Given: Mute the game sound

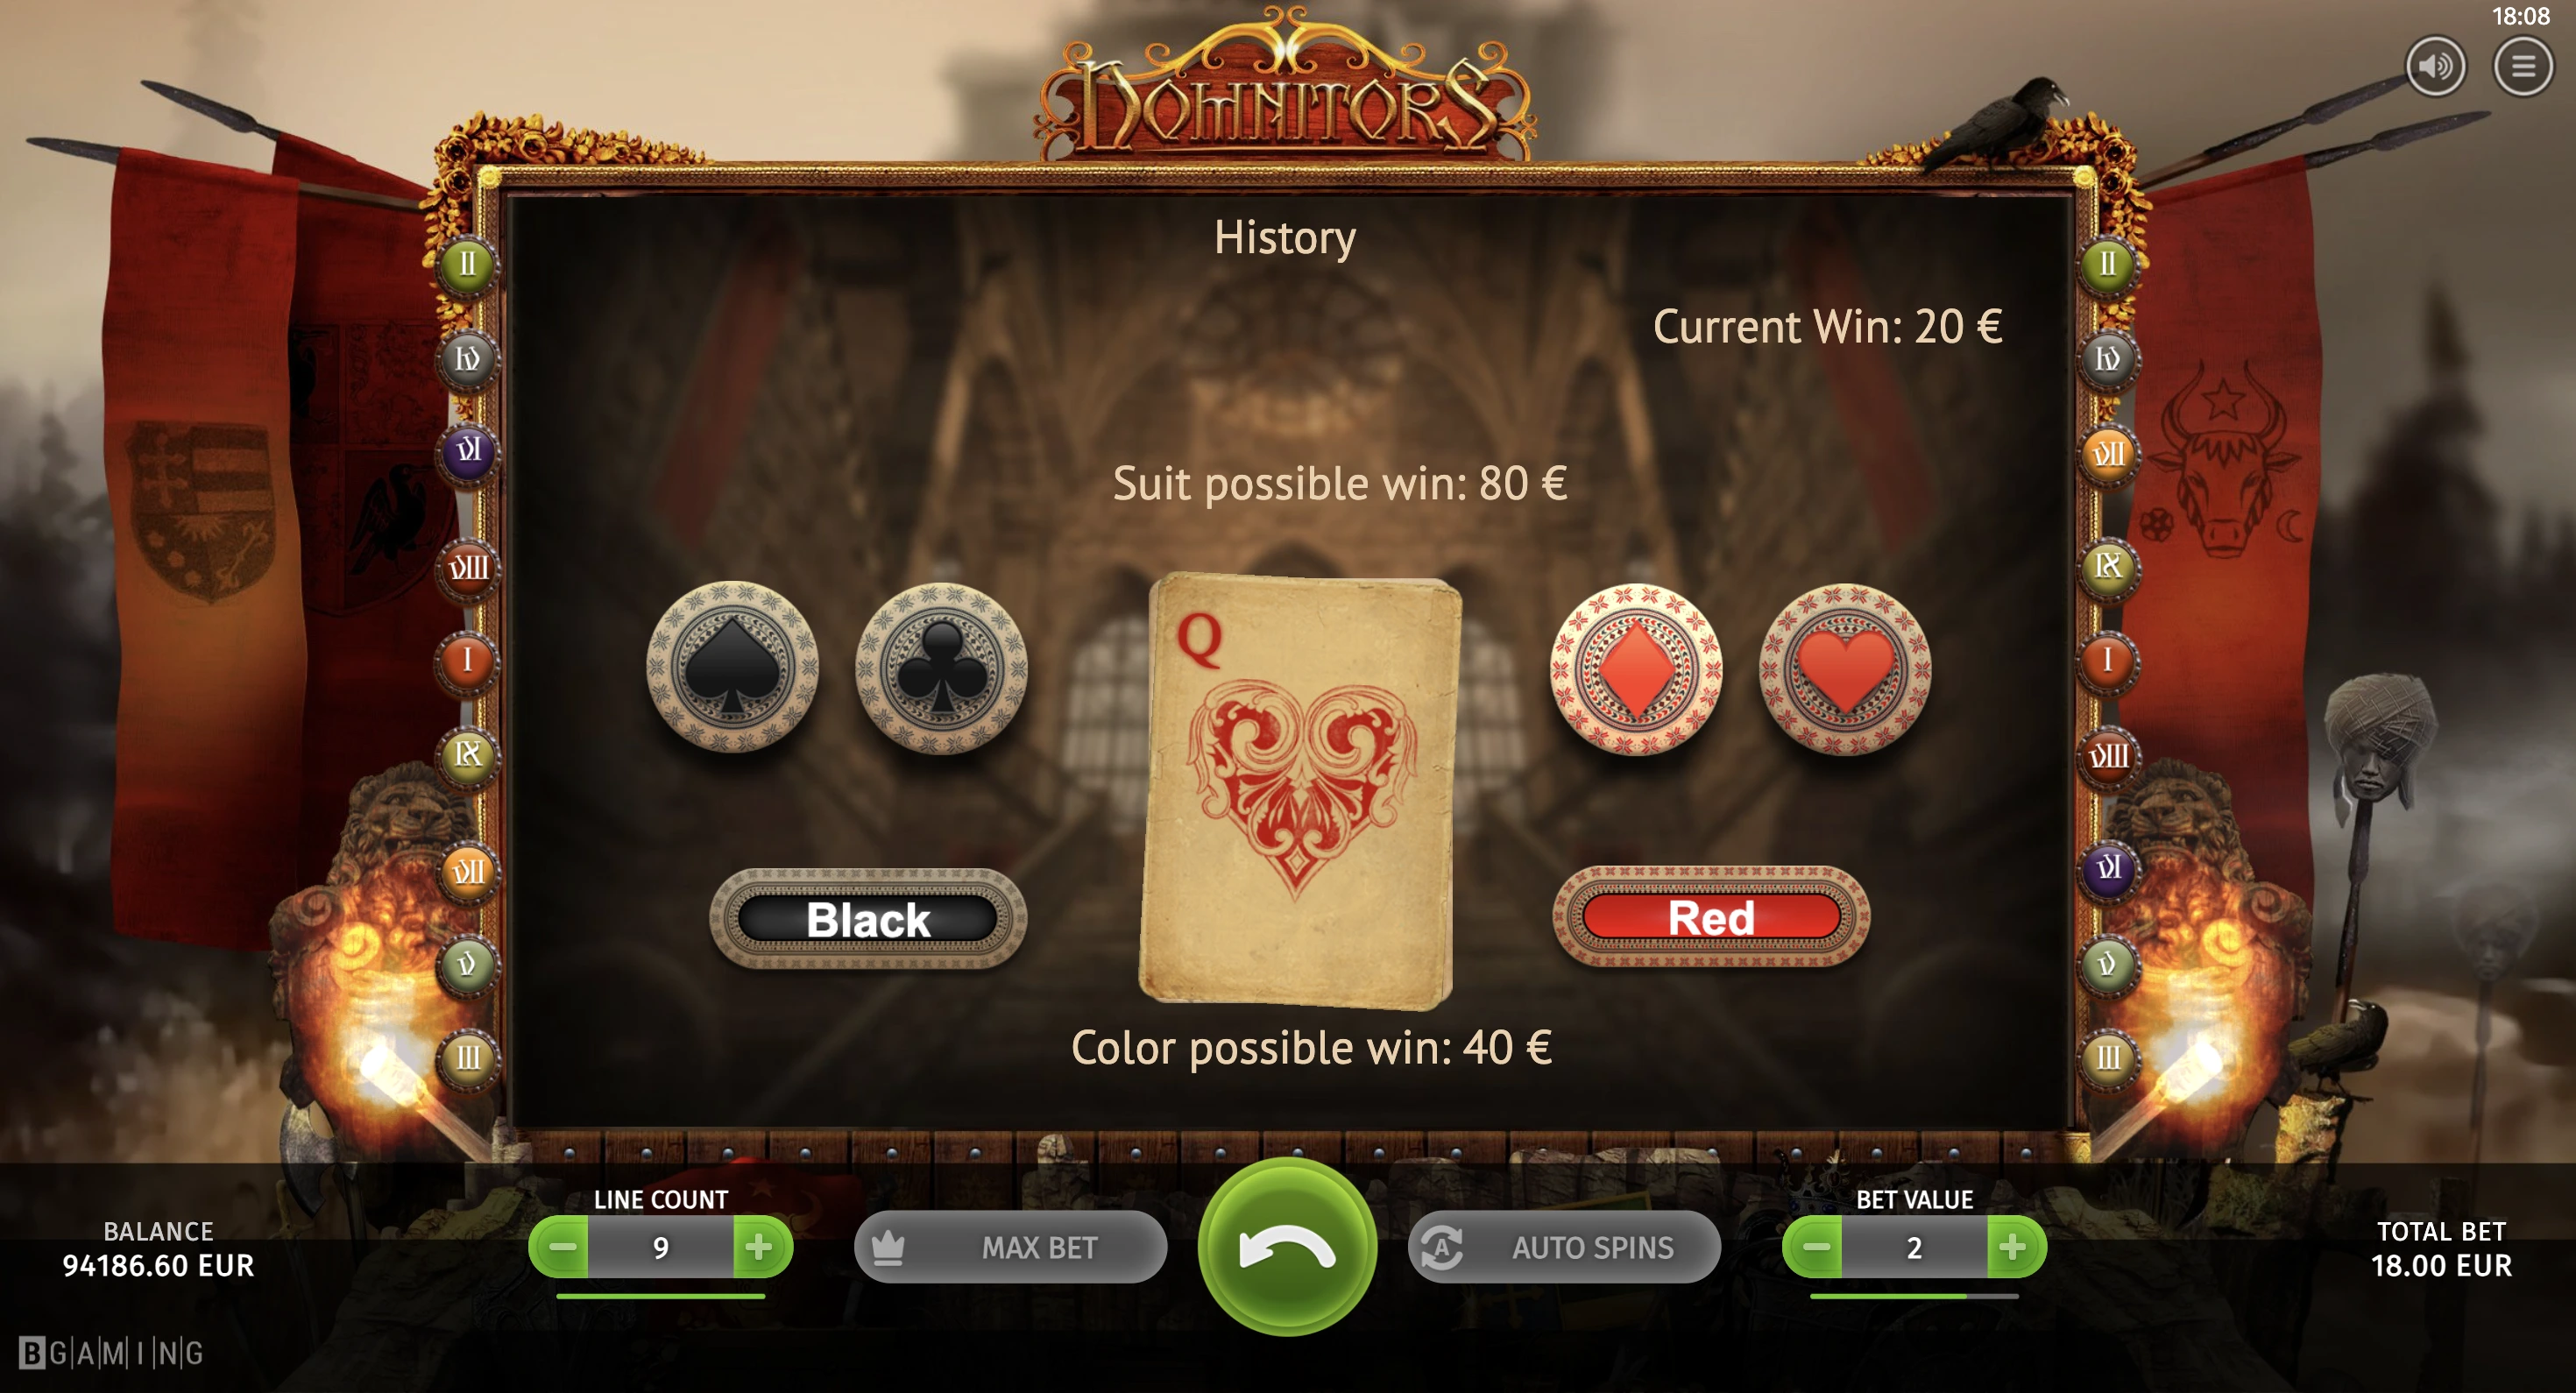Looking at the screenshot, I should point(2435,66).
